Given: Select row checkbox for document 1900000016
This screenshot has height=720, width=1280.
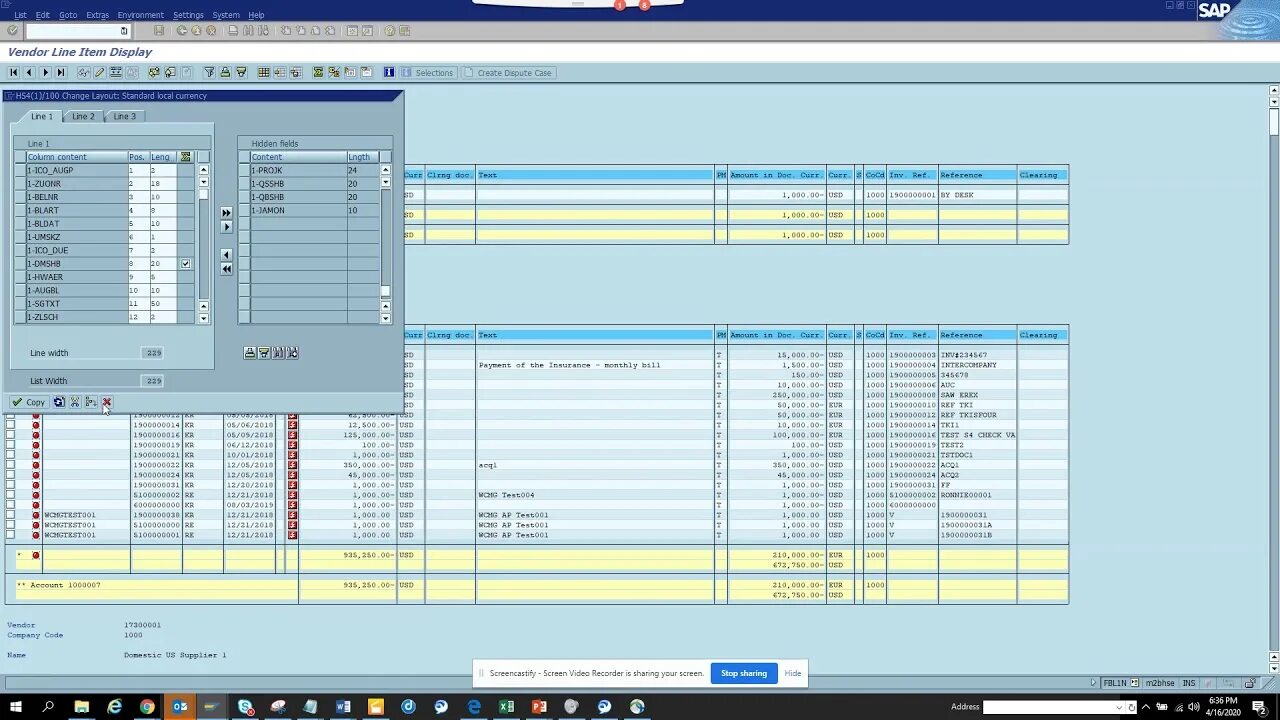Looking at the screenshot, I should click(x=10, y=435).
